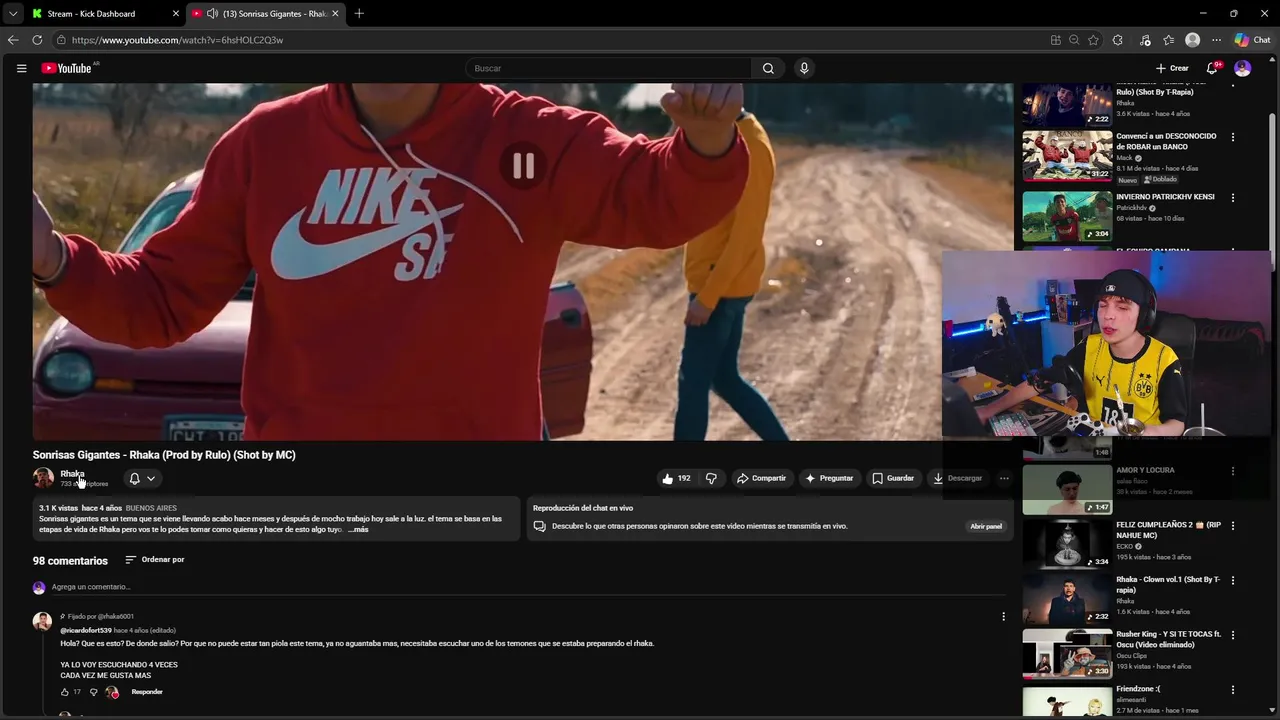Image resolution: width=1280 pixels, height=720 pixels.
Task: Open 'Rhaka - Clown vol.1' video thumbnail
Action: coord(1067,599)
